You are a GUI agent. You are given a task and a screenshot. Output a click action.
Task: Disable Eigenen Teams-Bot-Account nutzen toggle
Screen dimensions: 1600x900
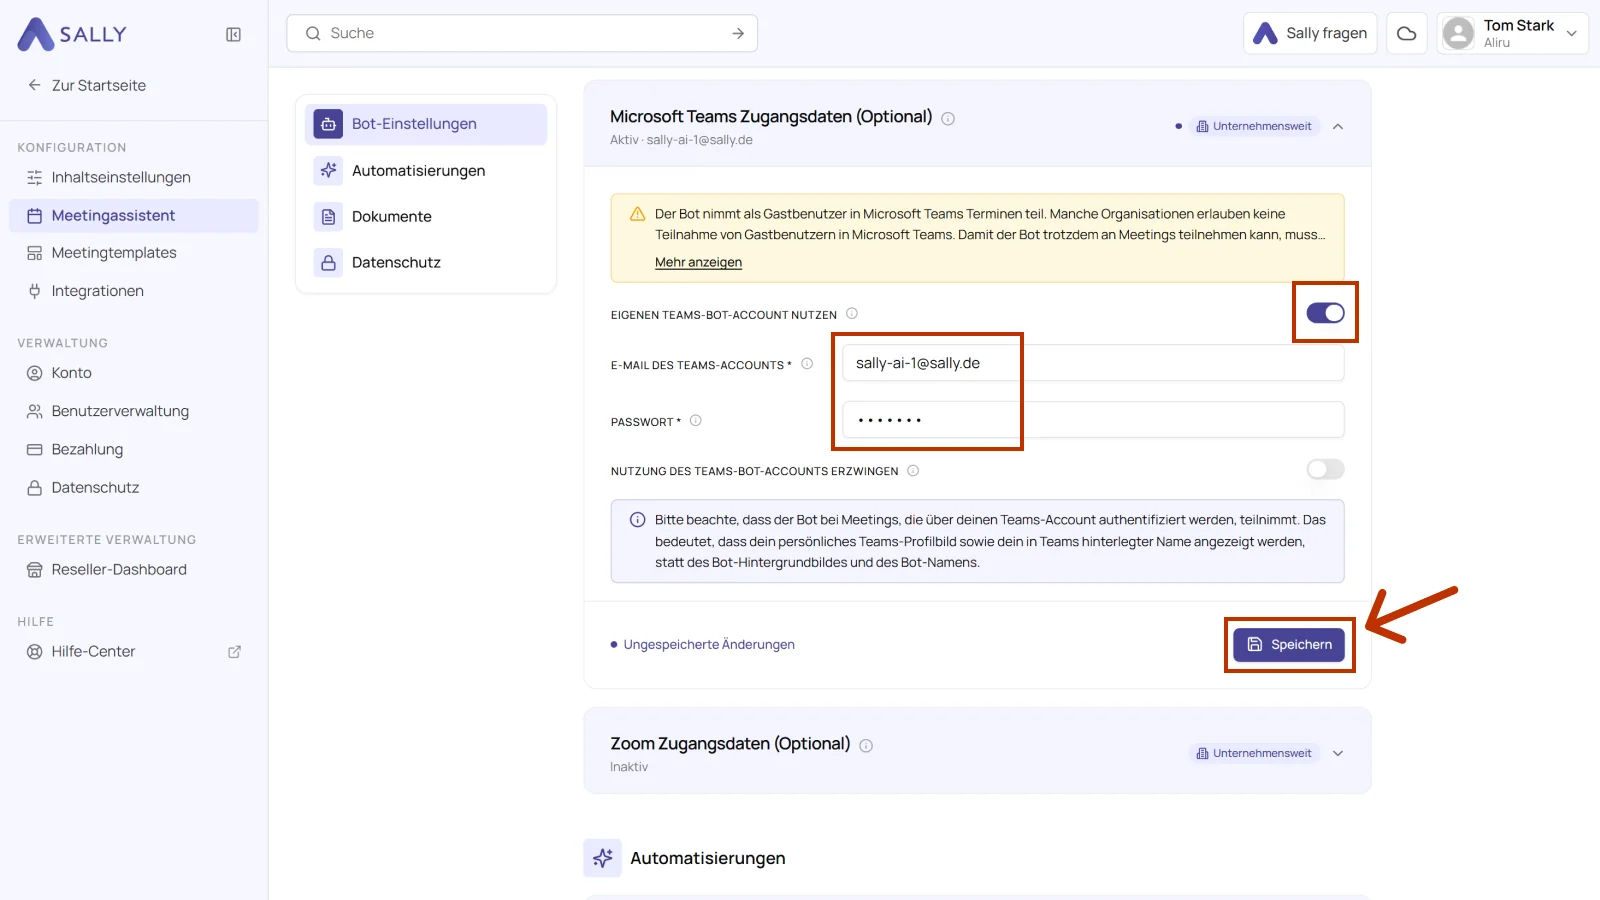pos(1325,313)
